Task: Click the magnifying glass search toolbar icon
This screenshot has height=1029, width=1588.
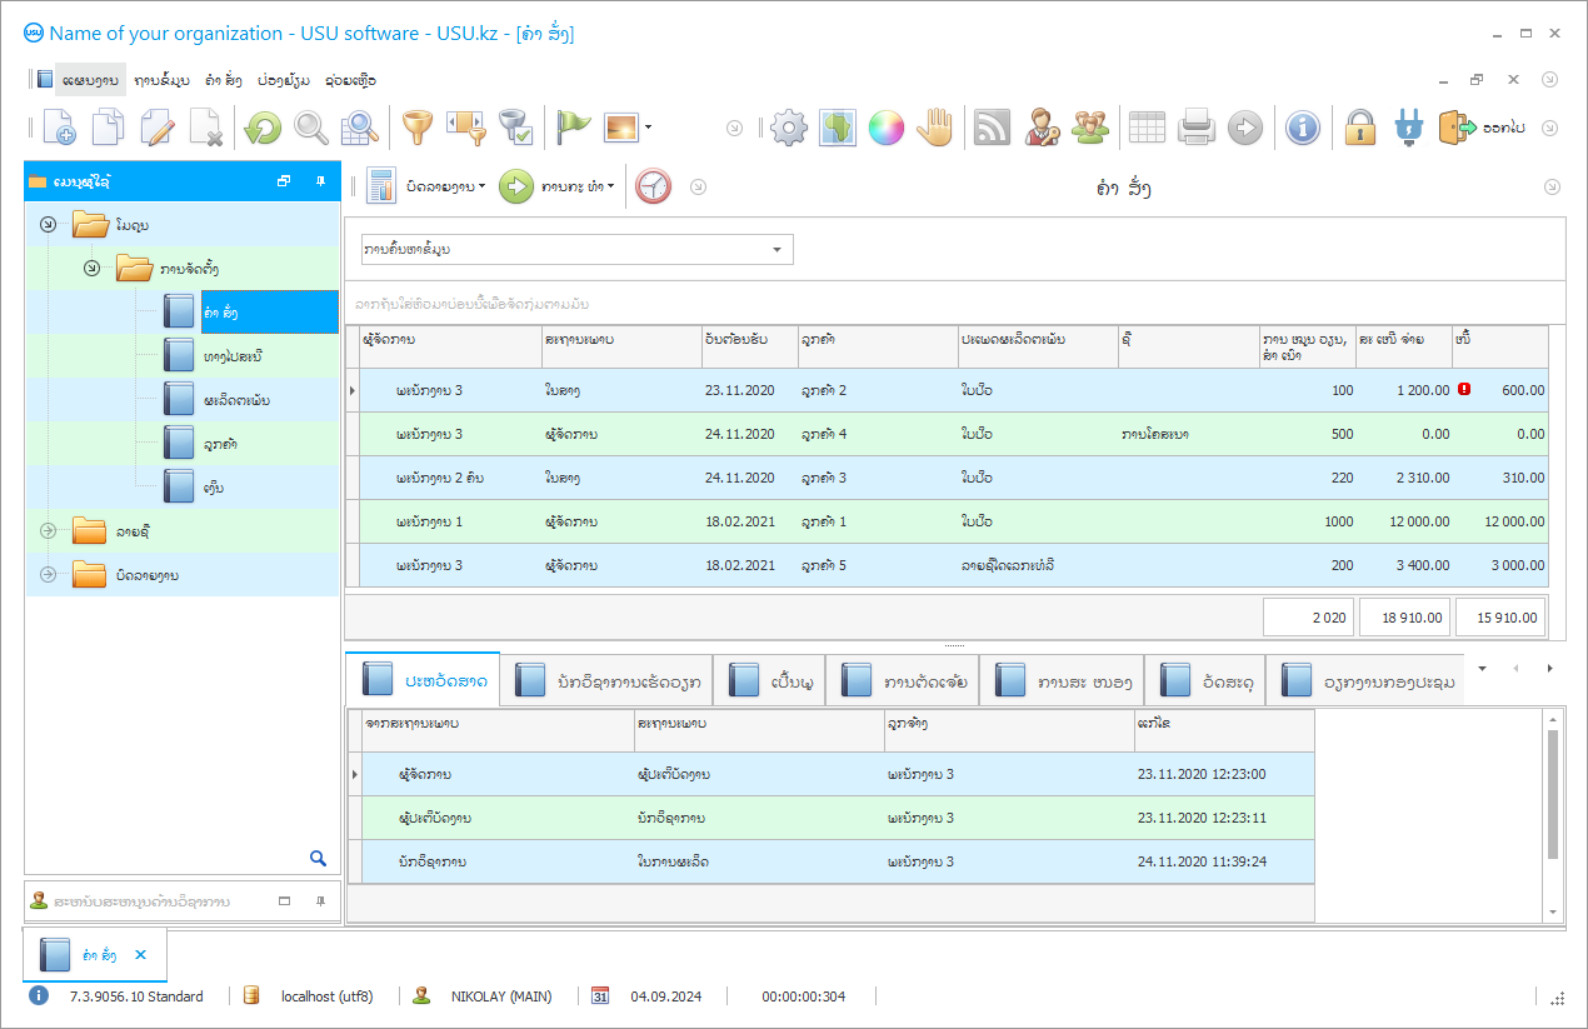Action: tap(311, 128)
